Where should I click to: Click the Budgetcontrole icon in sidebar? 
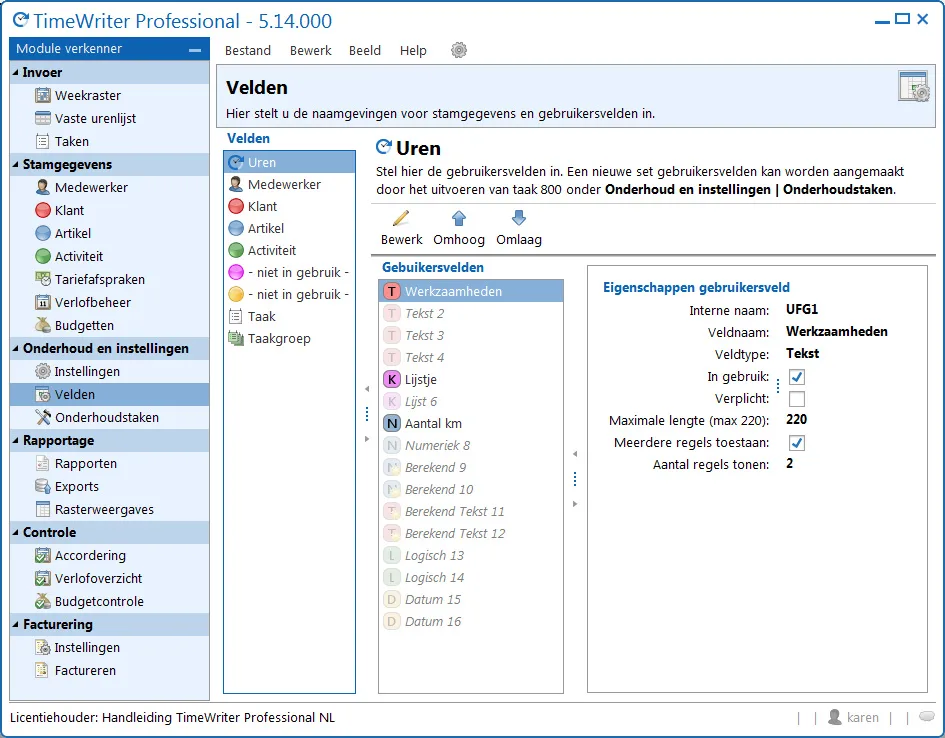(43, 601)
